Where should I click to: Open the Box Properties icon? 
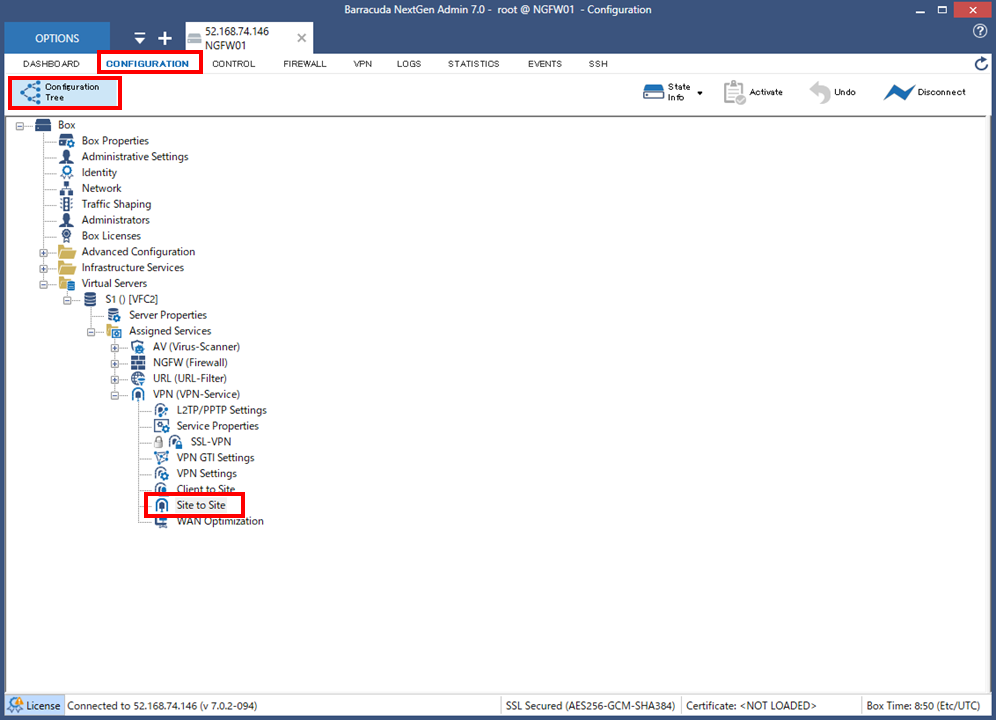67,140
